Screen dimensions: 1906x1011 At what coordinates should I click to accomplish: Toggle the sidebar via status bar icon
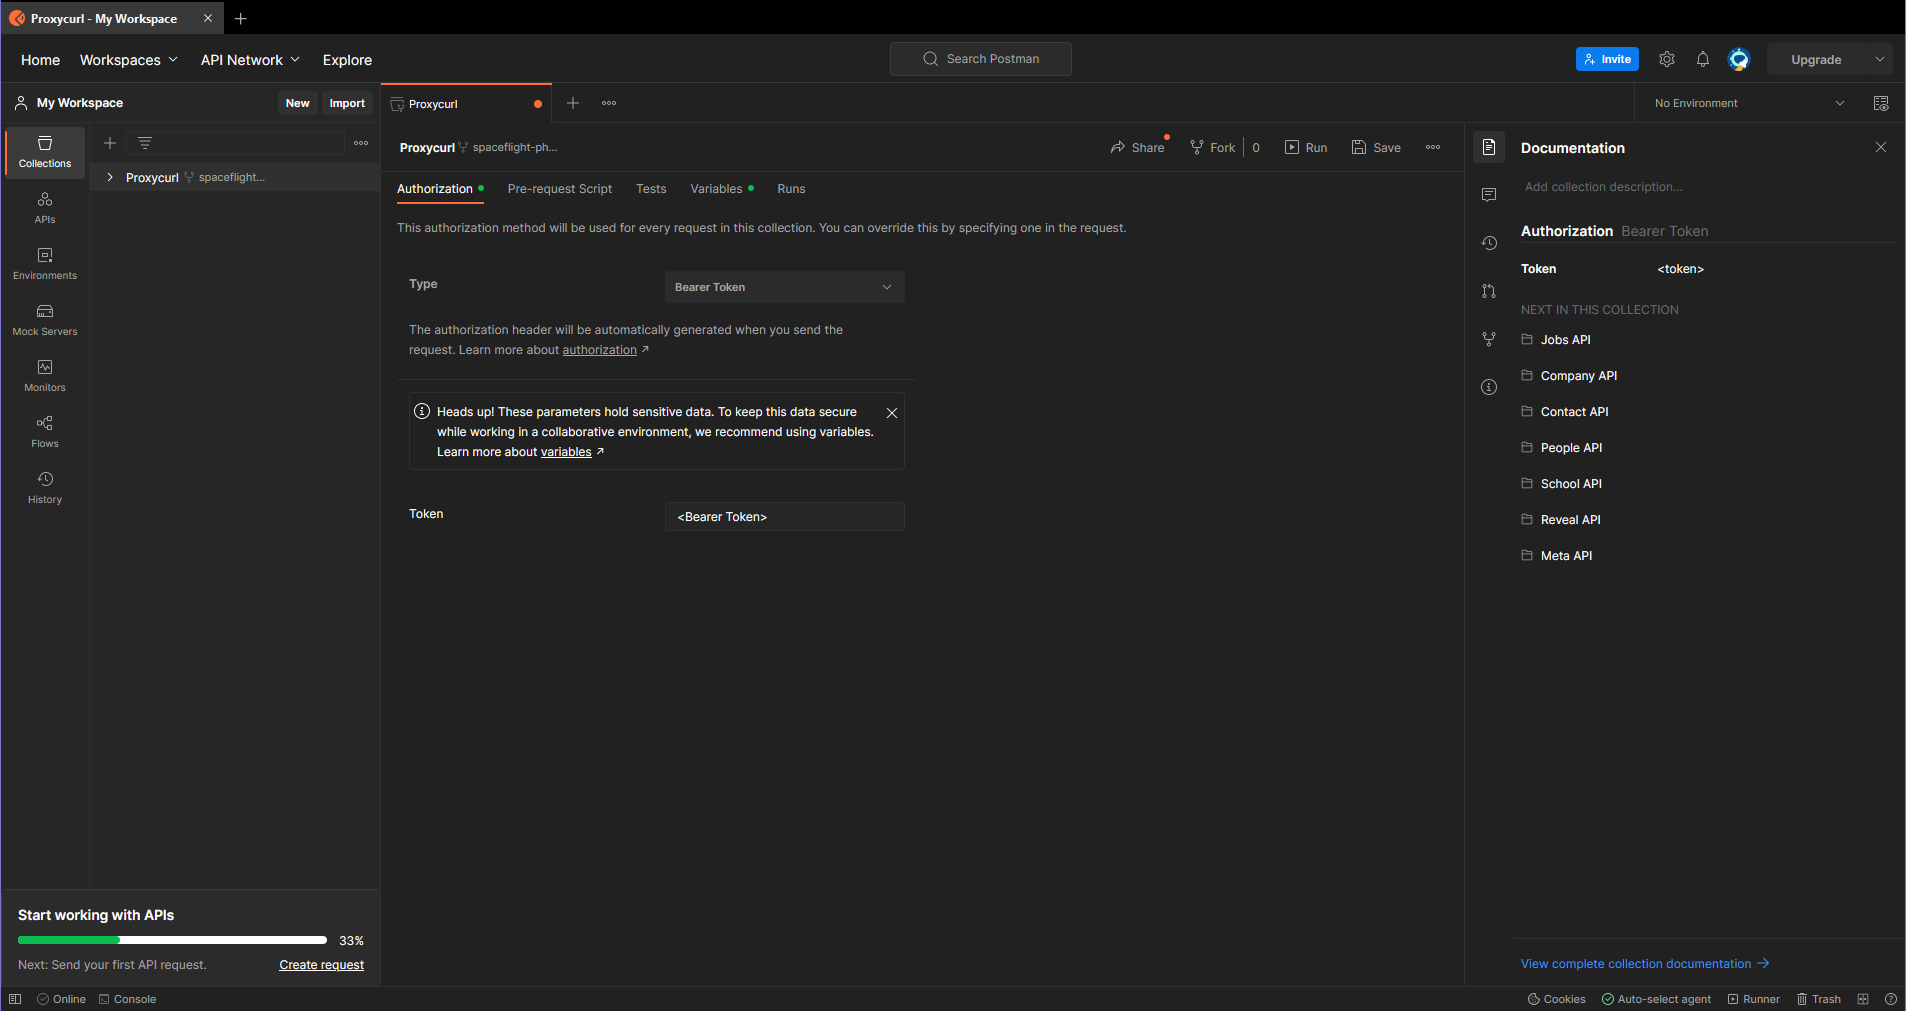click(x=15, y=999)
